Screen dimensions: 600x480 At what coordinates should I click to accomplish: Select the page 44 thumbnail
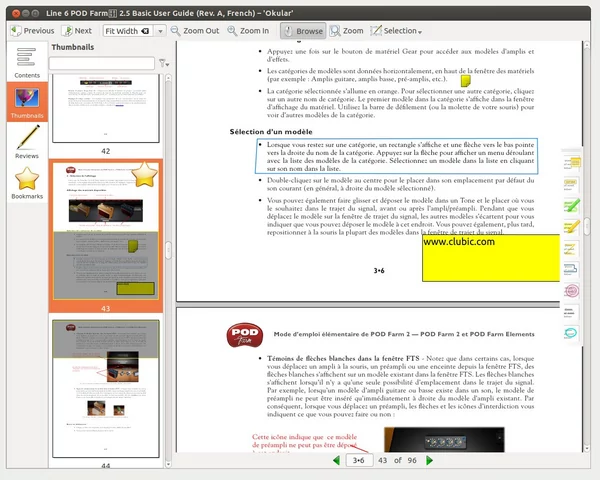pos(106,389)
